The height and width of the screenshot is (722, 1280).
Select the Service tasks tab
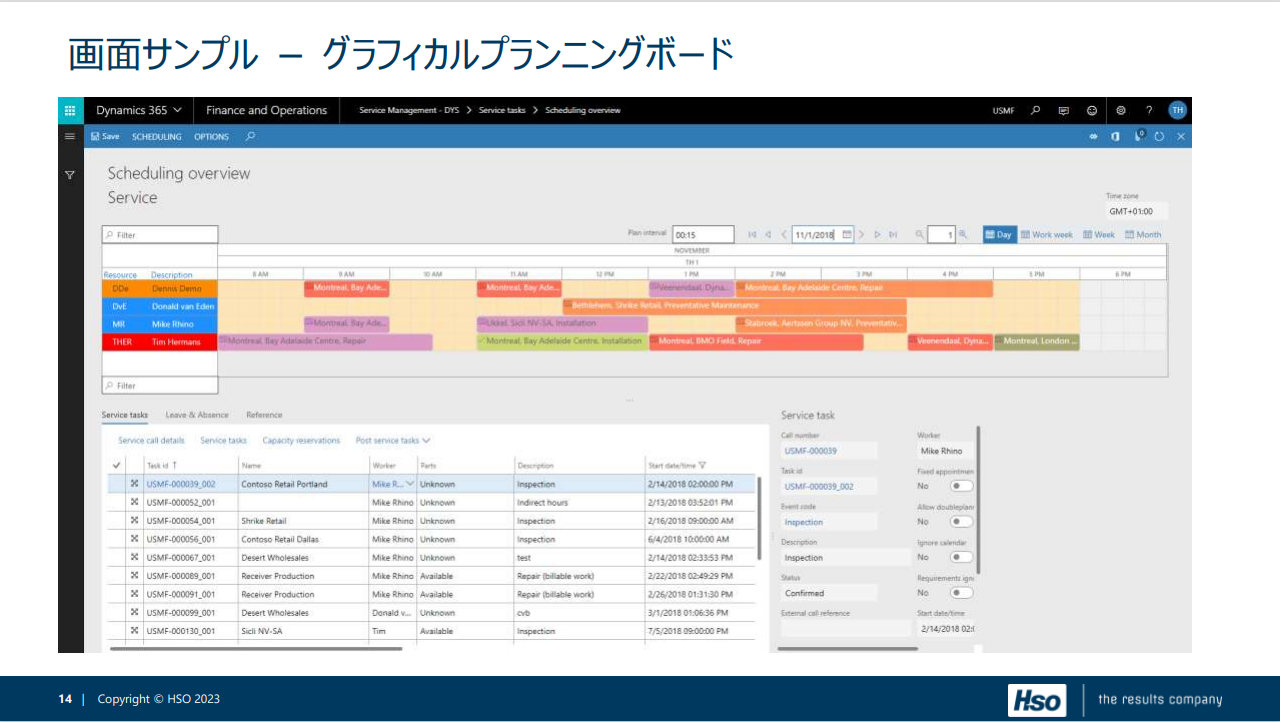click(x=125, y=415)
